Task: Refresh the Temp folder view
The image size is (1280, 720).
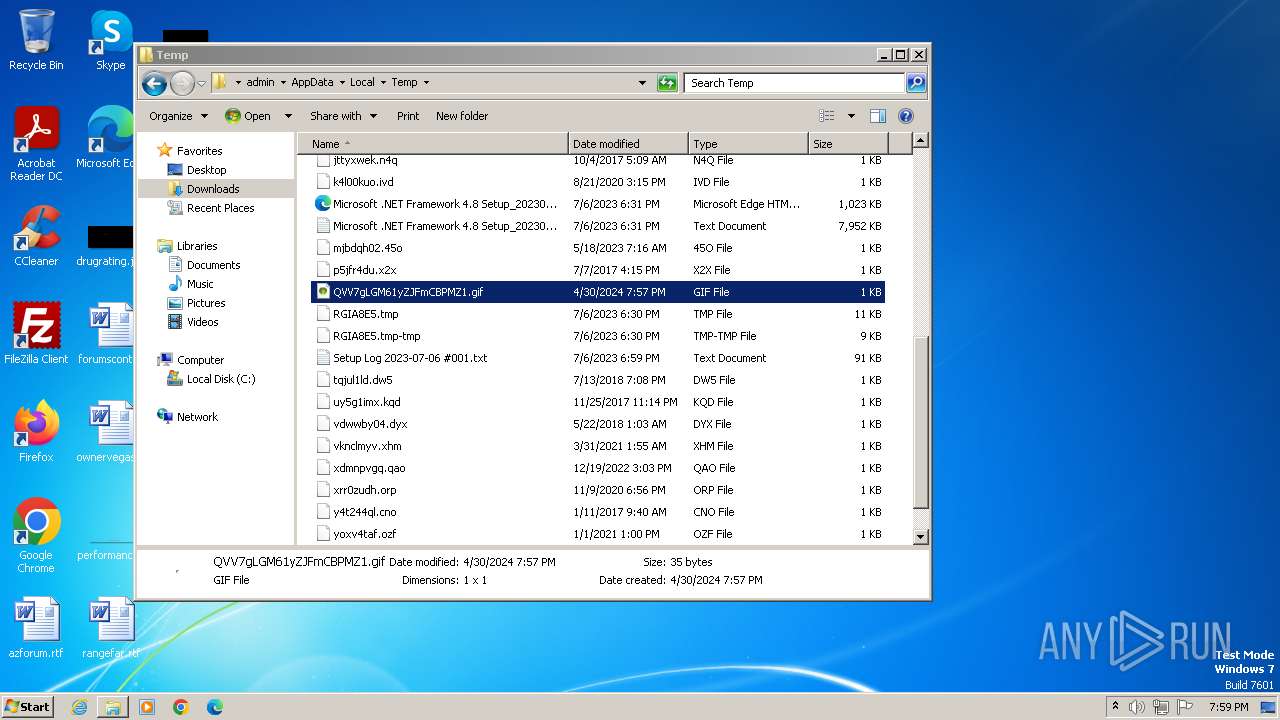Action: (667, 83)
